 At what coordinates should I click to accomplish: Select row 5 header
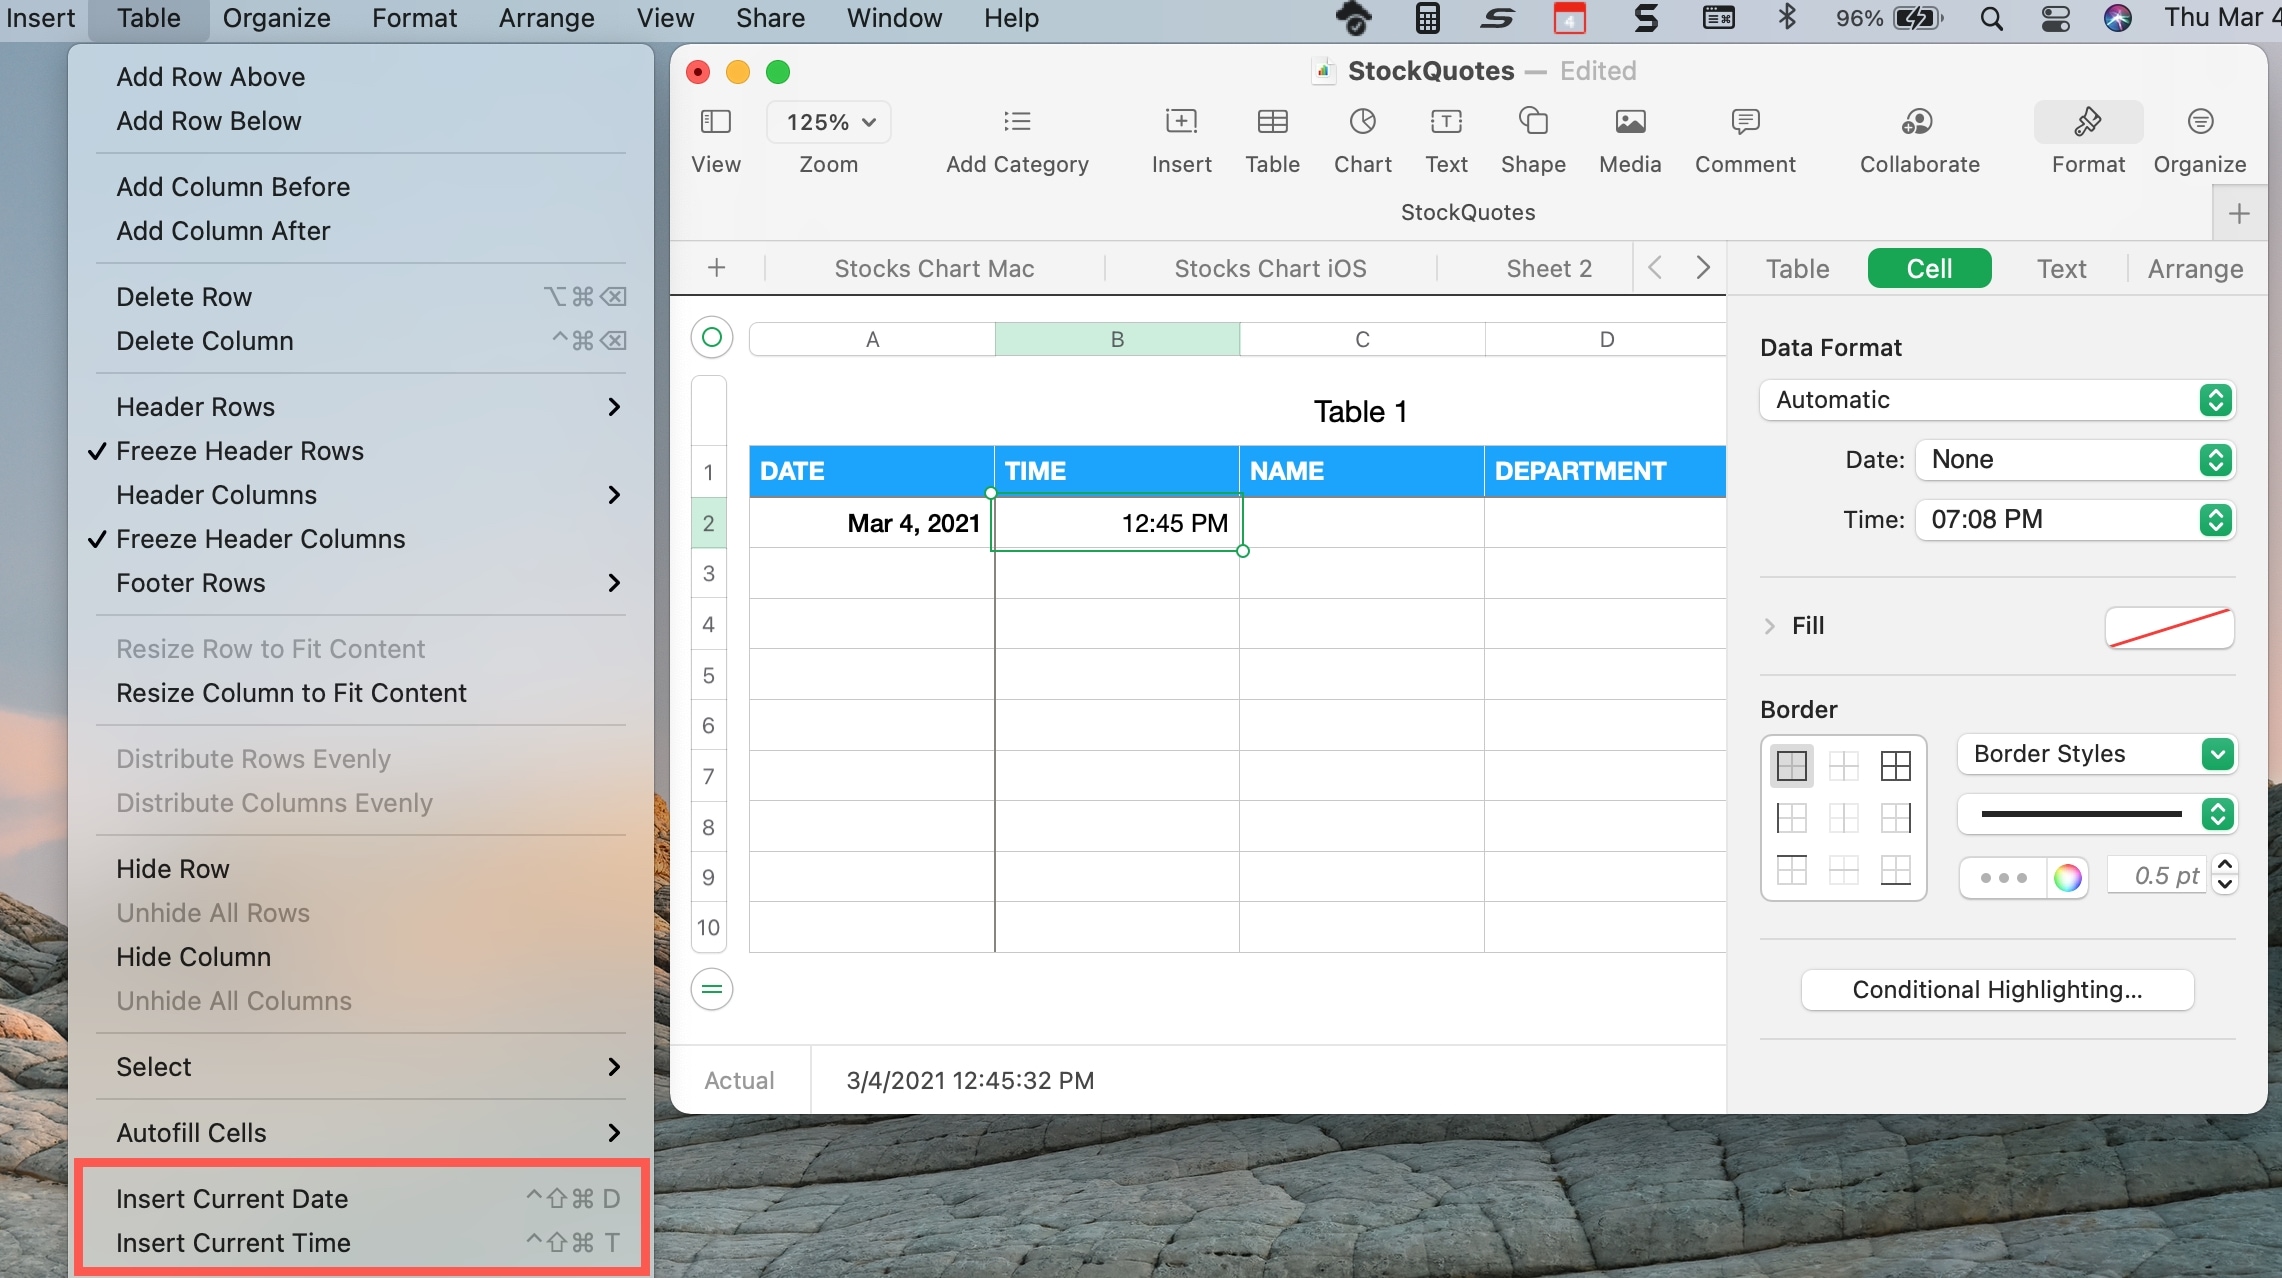click(x=708, y=676)
